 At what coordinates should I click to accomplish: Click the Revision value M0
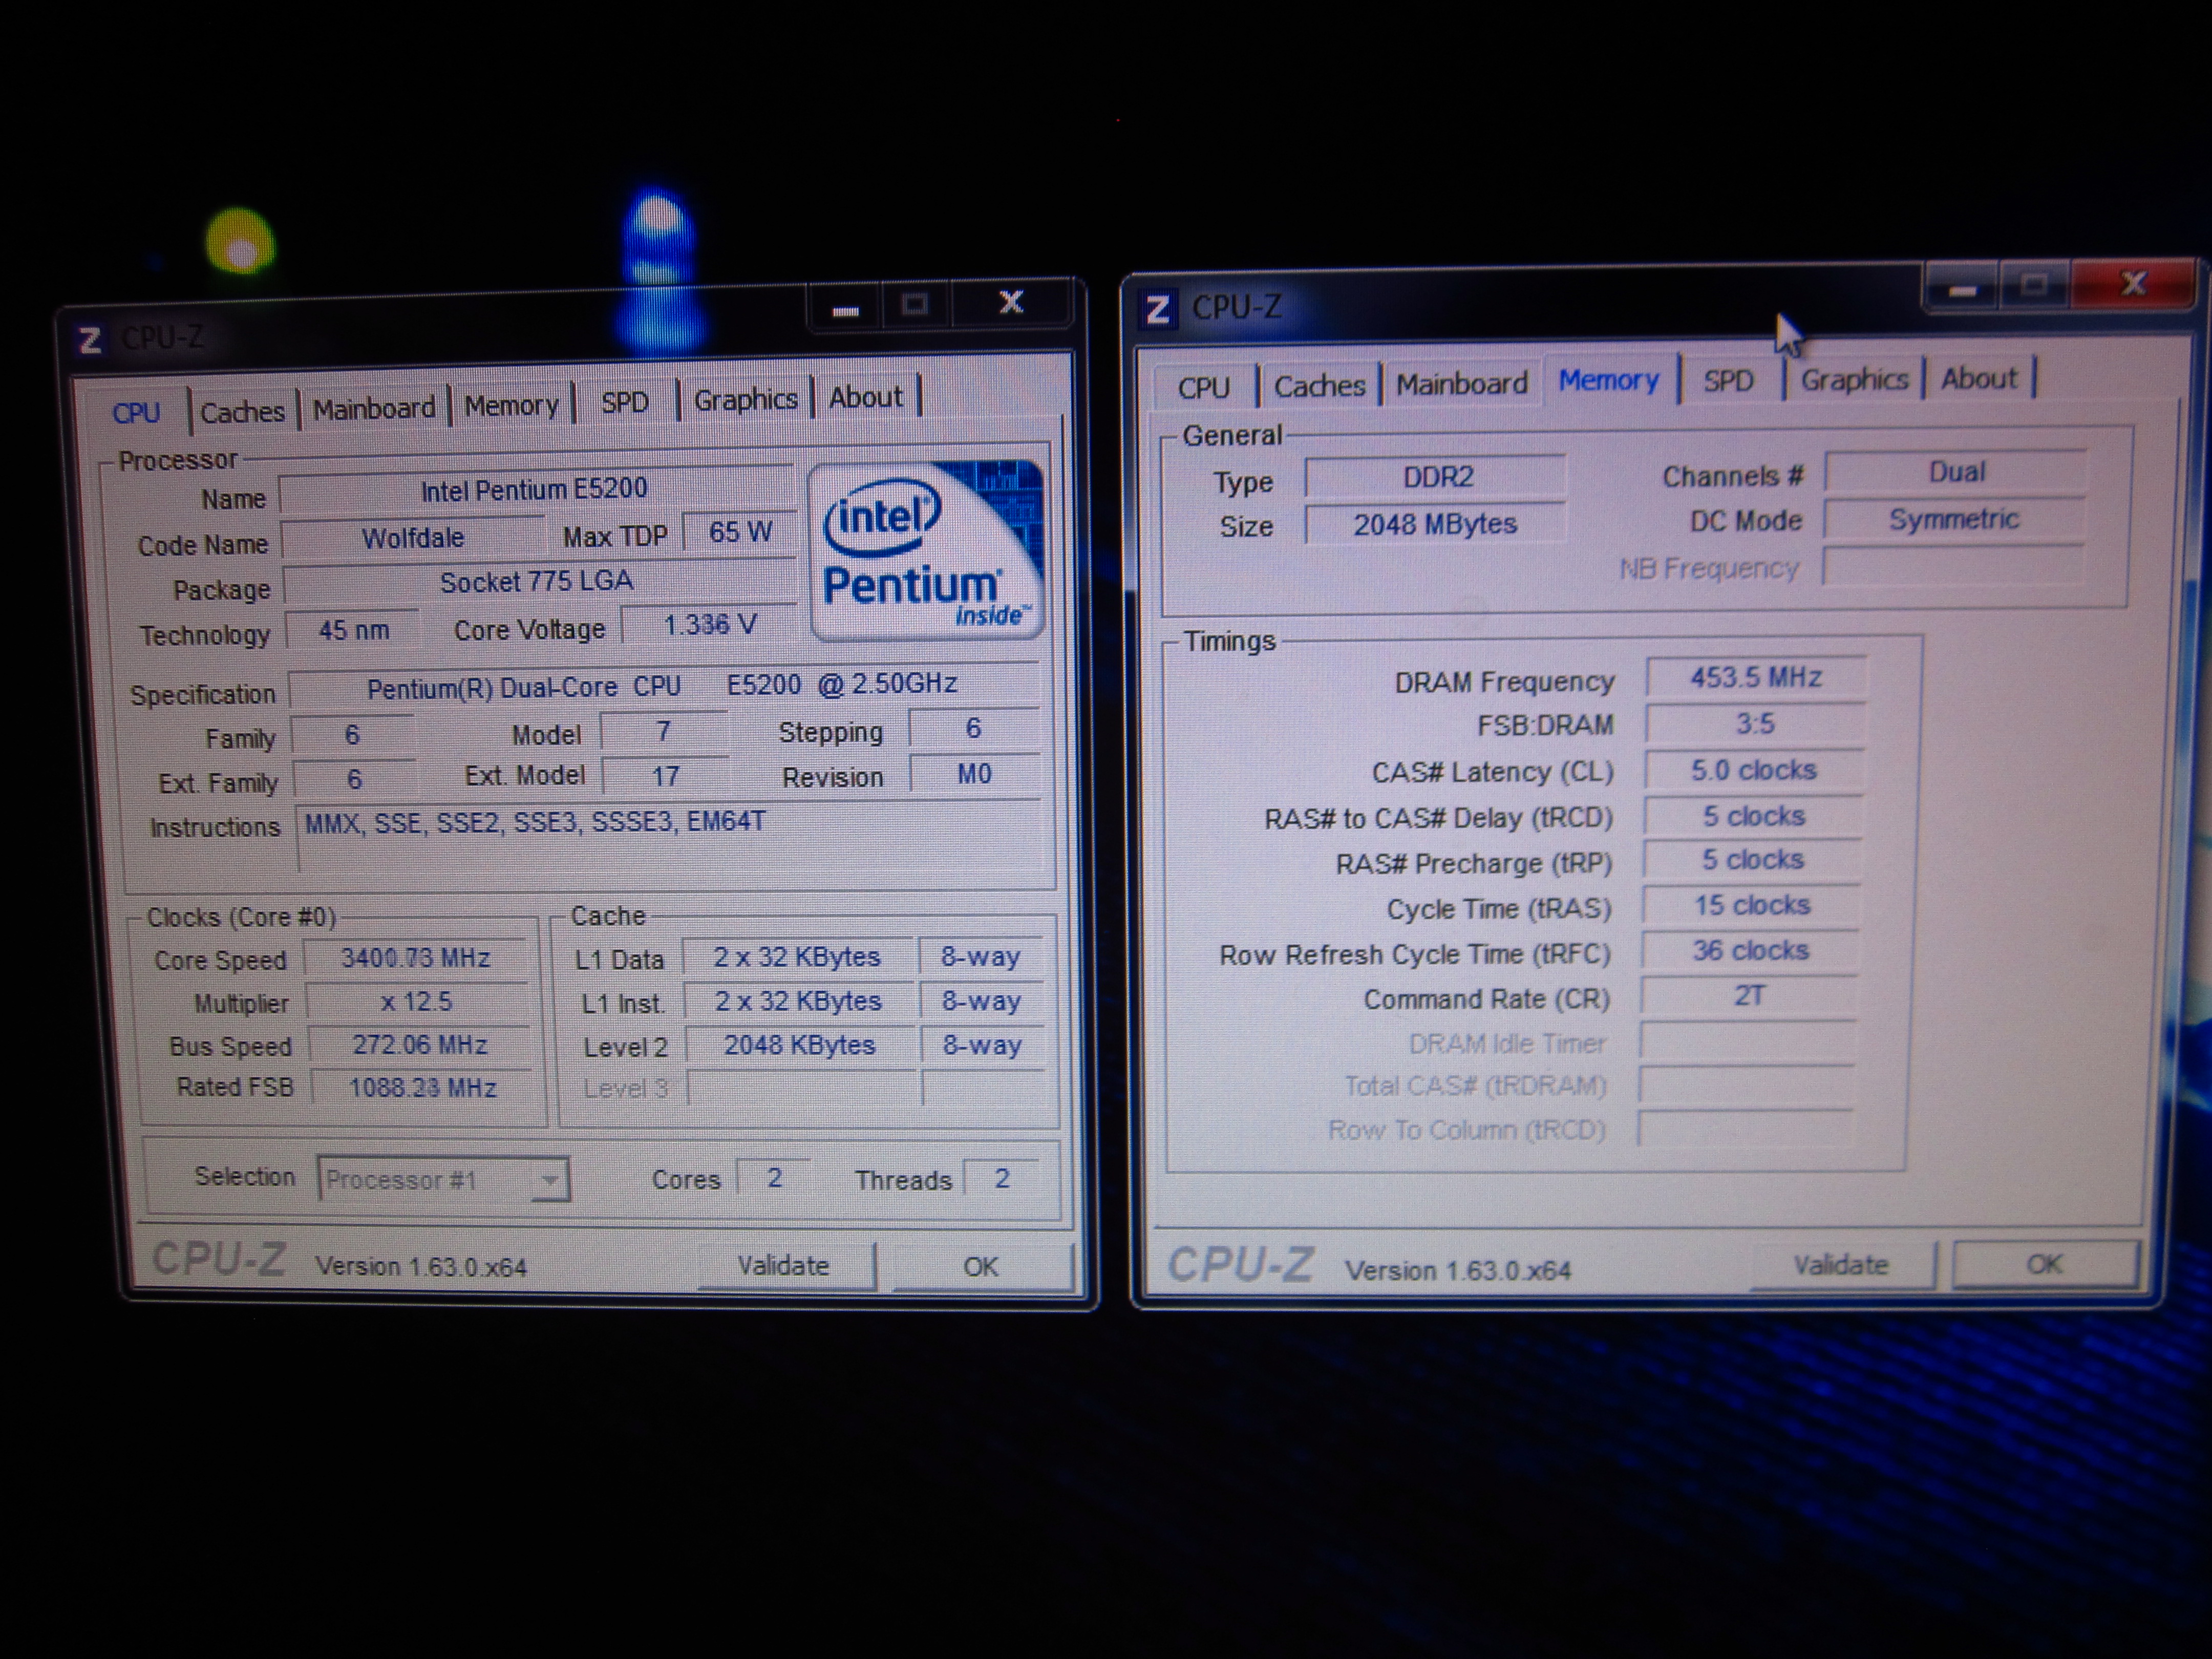coord(974,775)
